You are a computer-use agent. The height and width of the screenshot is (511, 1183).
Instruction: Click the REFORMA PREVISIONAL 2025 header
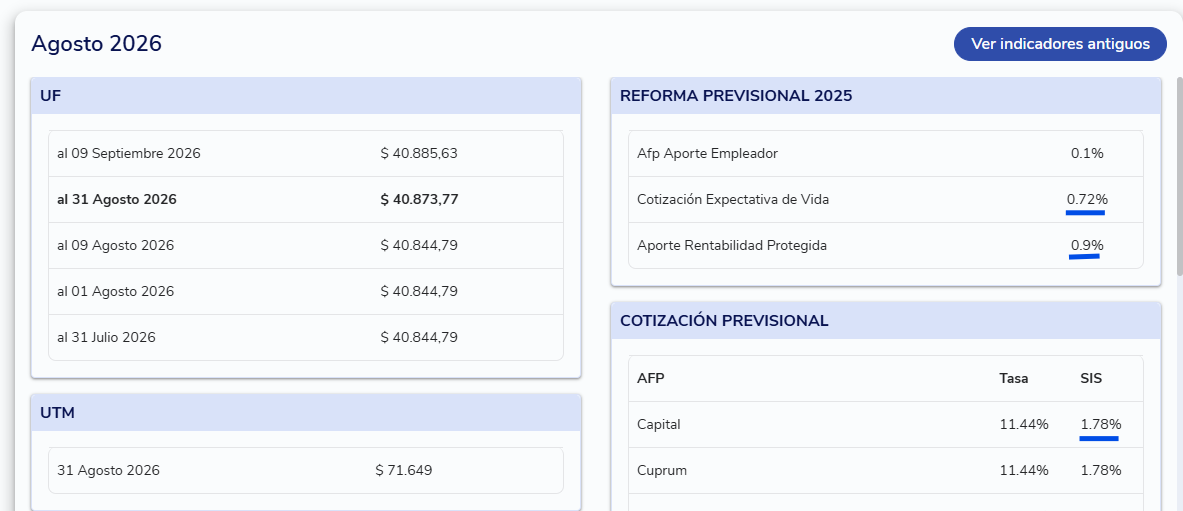pyautogui.click(x=886, y=96)
